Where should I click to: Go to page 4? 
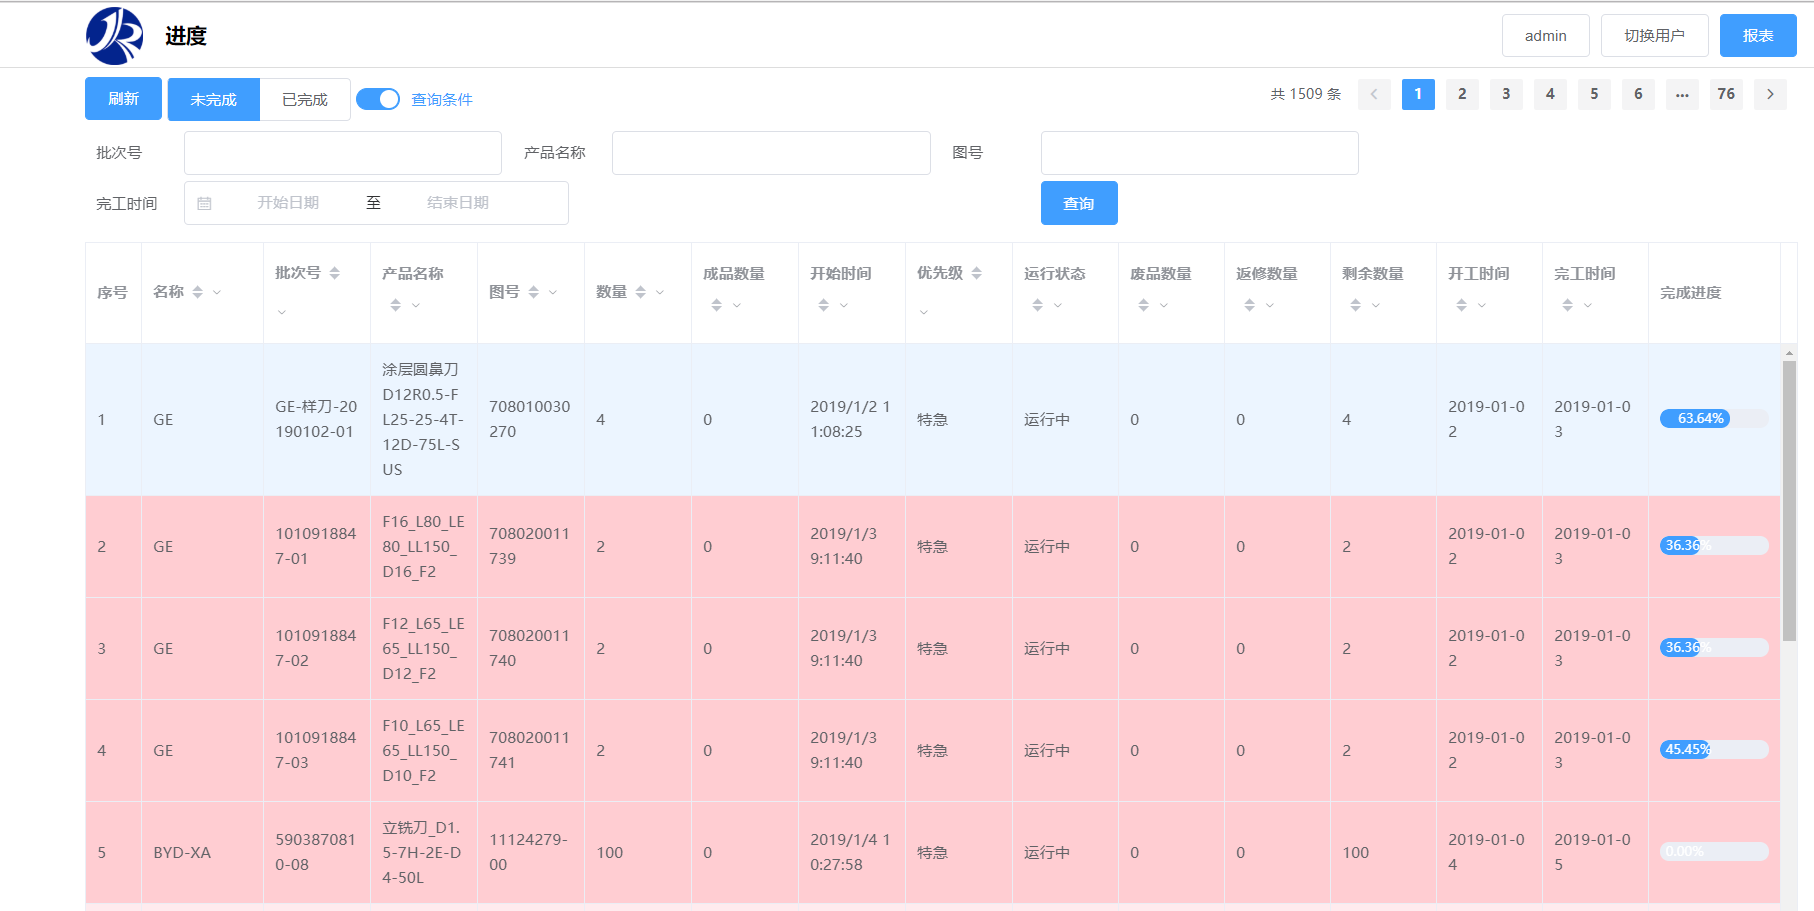tap(1550, 94)
